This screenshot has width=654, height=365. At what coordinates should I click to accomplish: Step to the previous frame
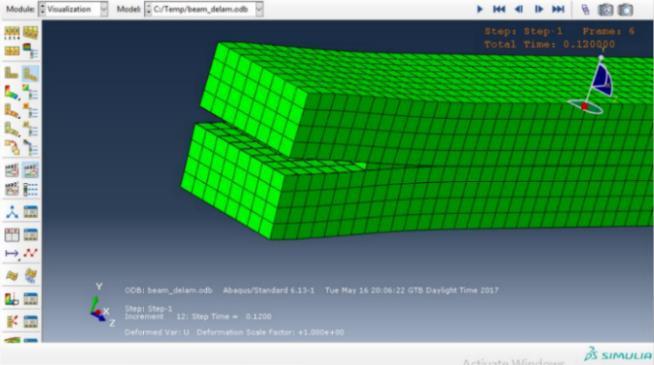519,9
